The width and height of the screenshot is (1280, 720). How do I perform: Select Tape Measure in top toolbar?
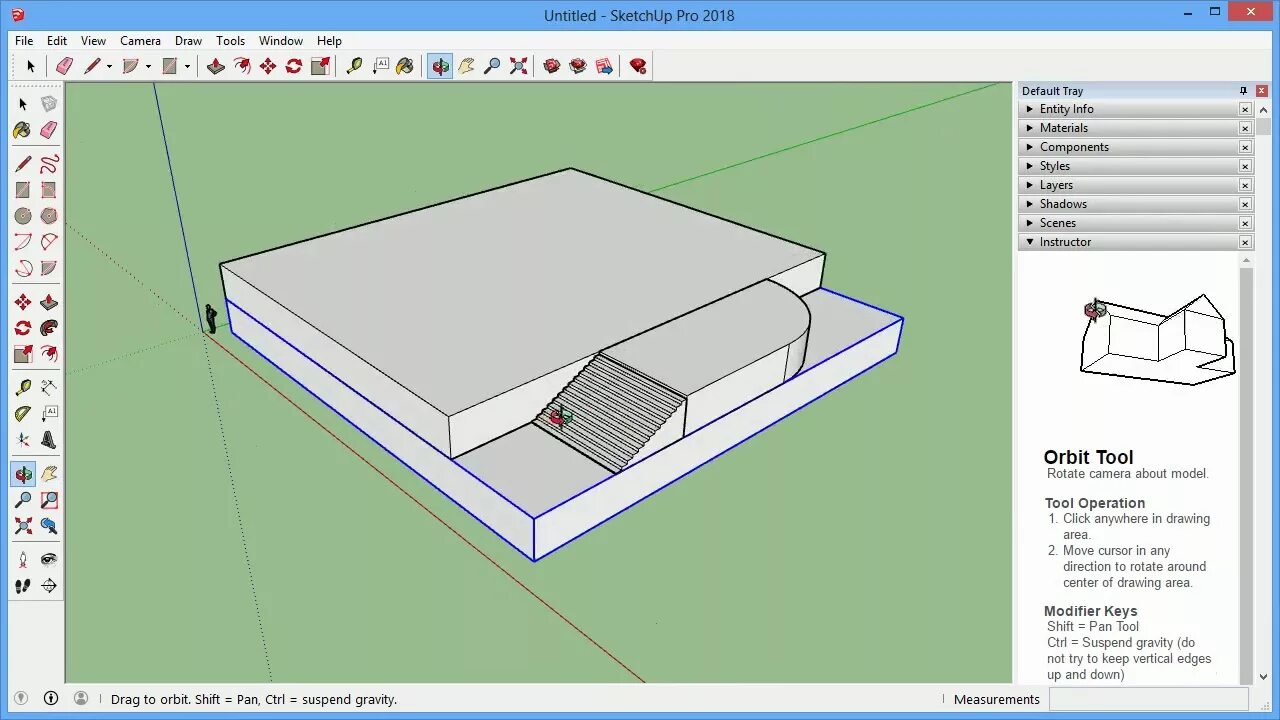point(354,66)
